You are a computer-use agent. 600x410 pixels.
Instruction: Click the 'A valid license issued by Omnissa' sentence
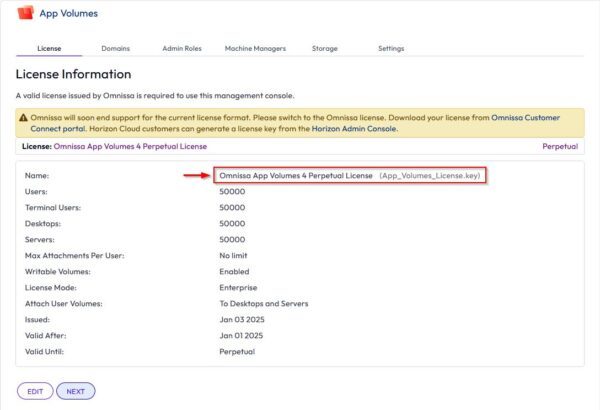155,96
